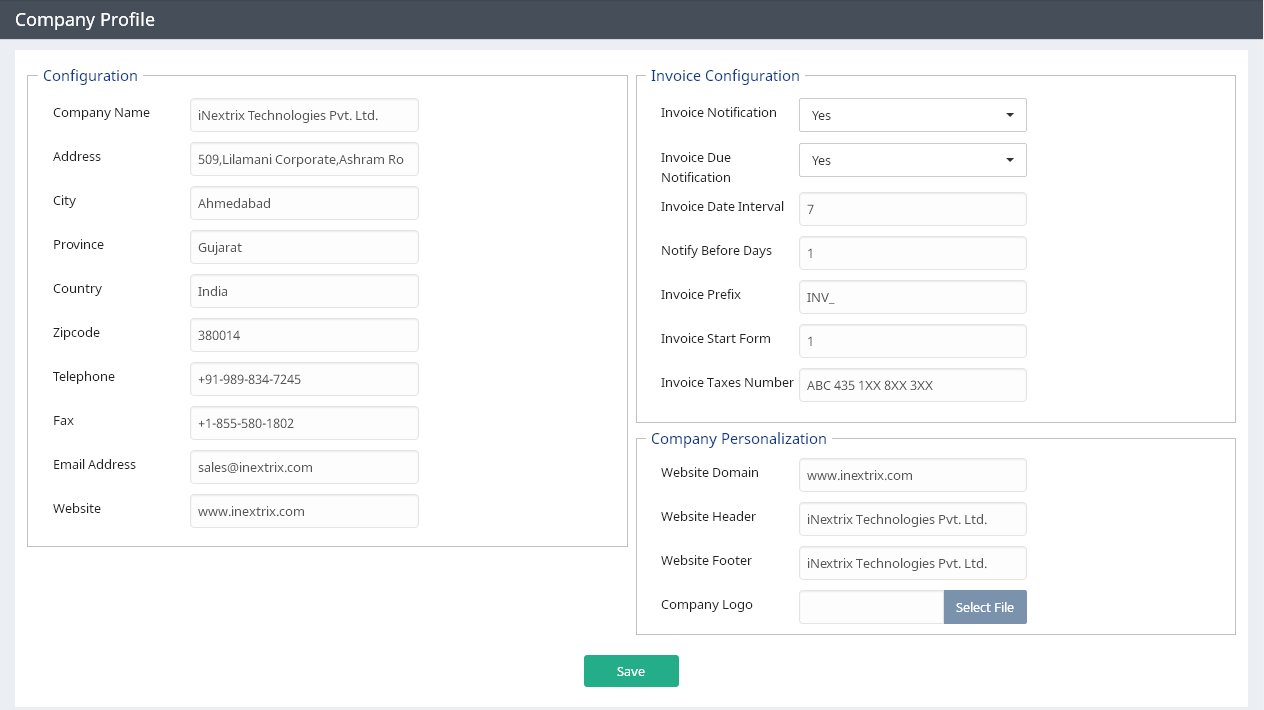Screen dimensions: 1264x710
Task: Click Select File for Company Logo
Action: tap(985, 607)
